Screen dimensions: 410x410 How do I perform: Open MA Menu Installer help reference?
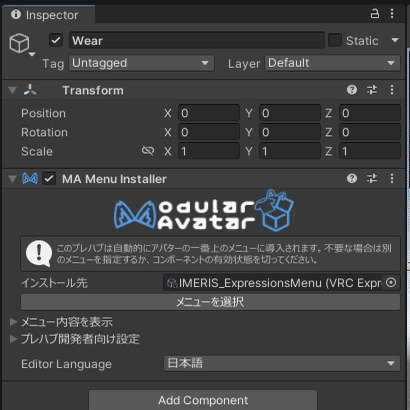(x=352, y=179)
